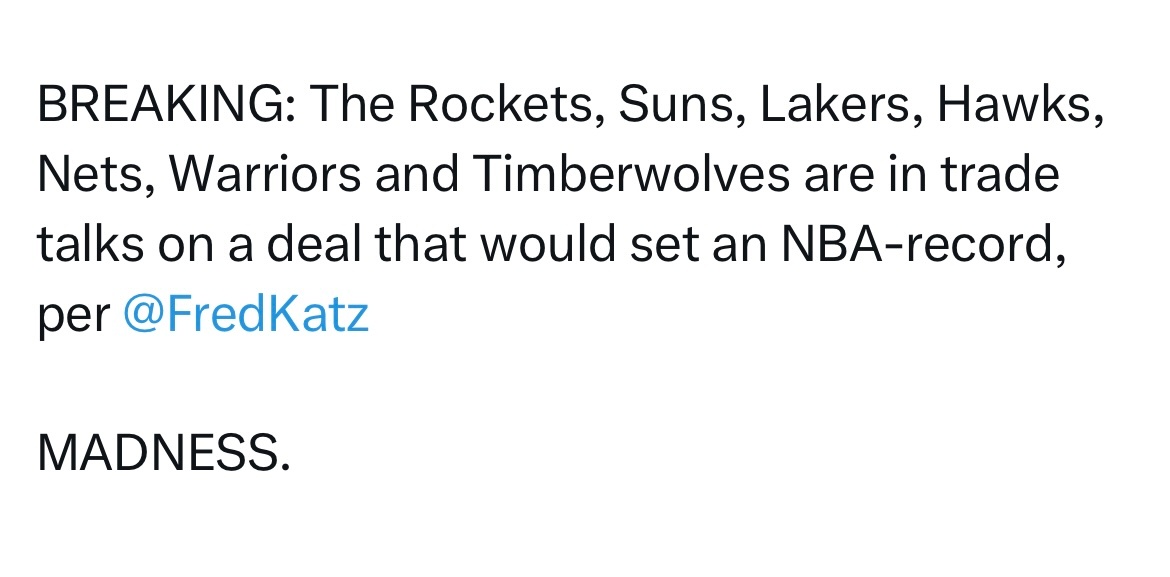This screenshot has height=577, width=1170.
Task: Click the word The after BREAKING
Action: click(x=351, y=105)
